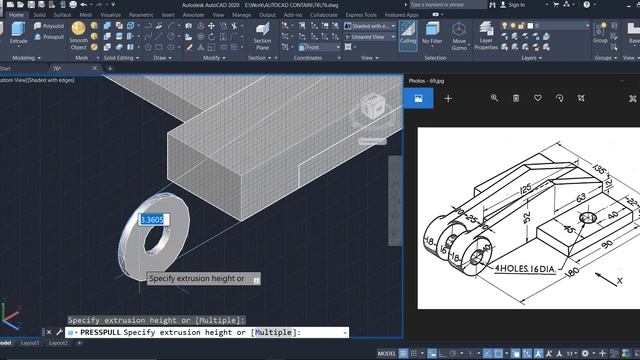Switch to the Layout1 tab
Screen dimensions: 640x360
pos(30,343)
